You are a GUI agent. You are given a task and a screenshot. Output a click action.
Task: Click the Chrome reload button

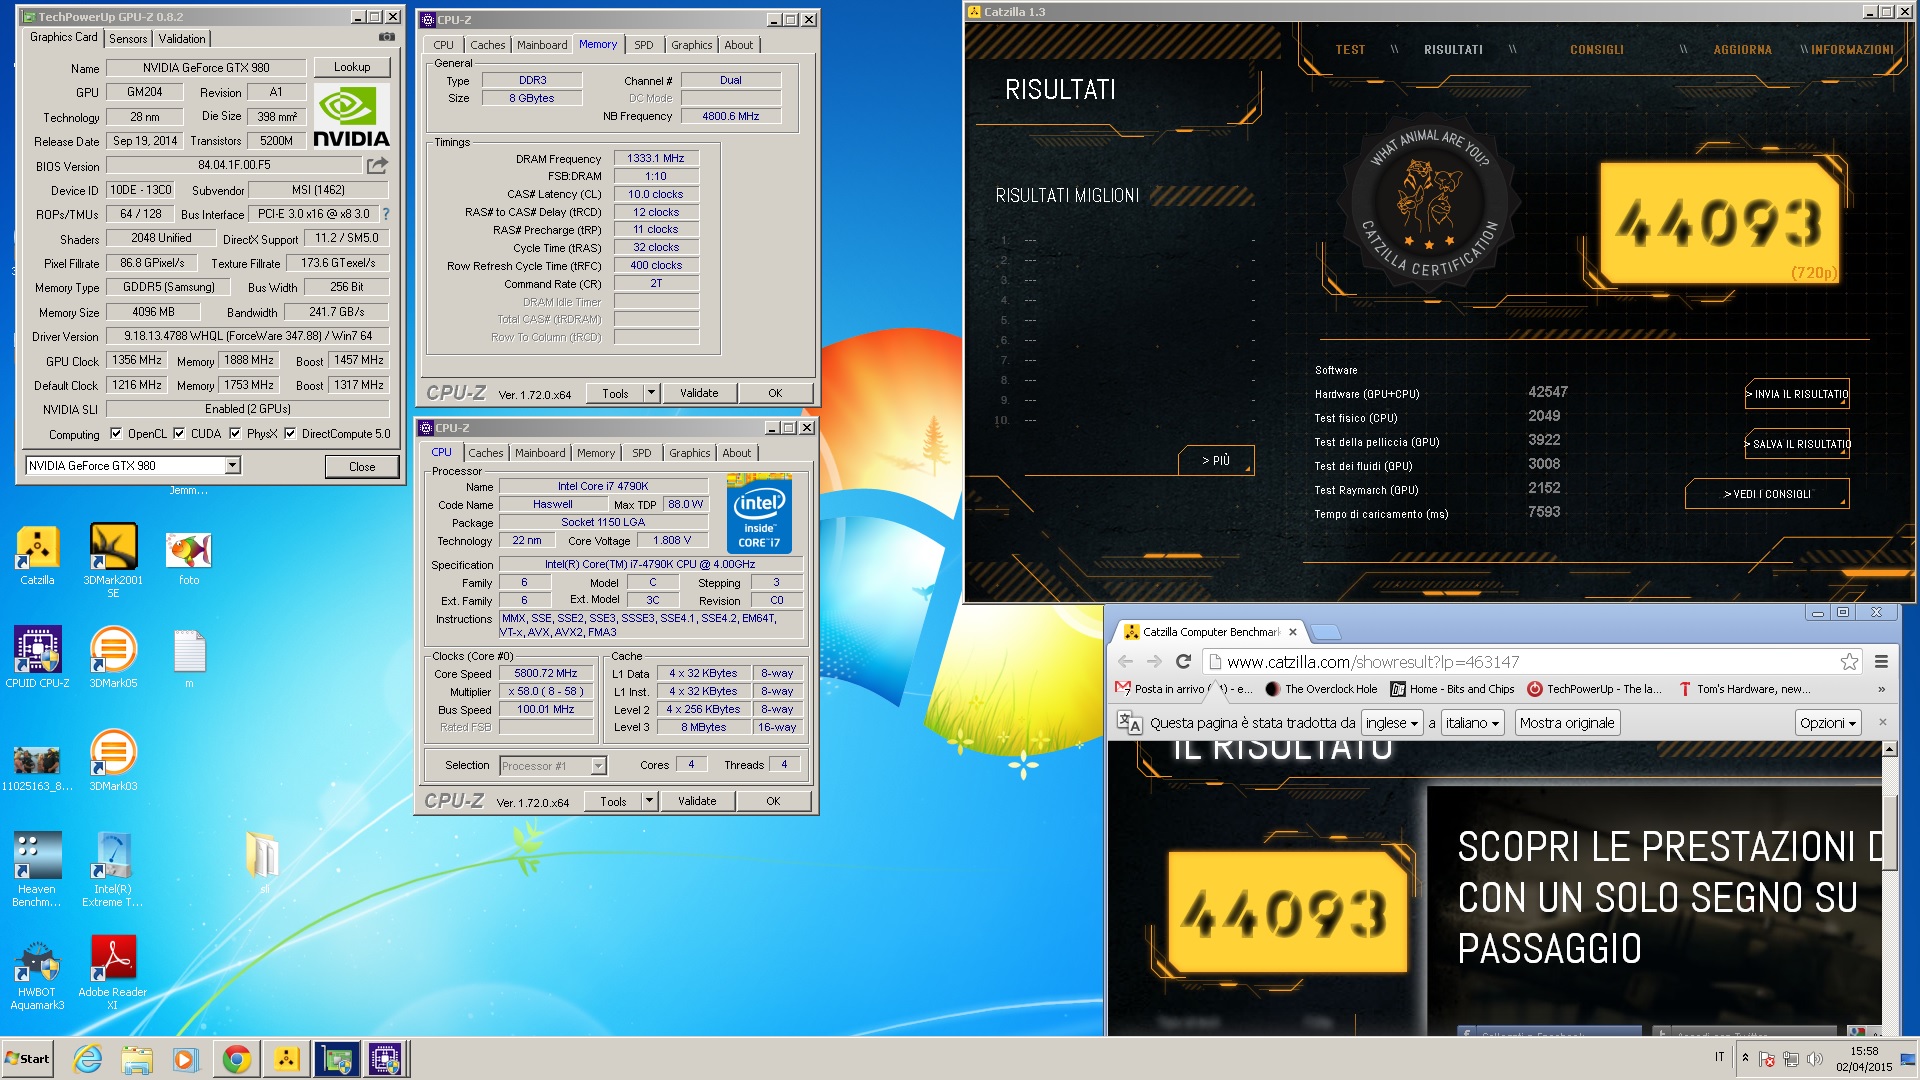click(1183, 661)
